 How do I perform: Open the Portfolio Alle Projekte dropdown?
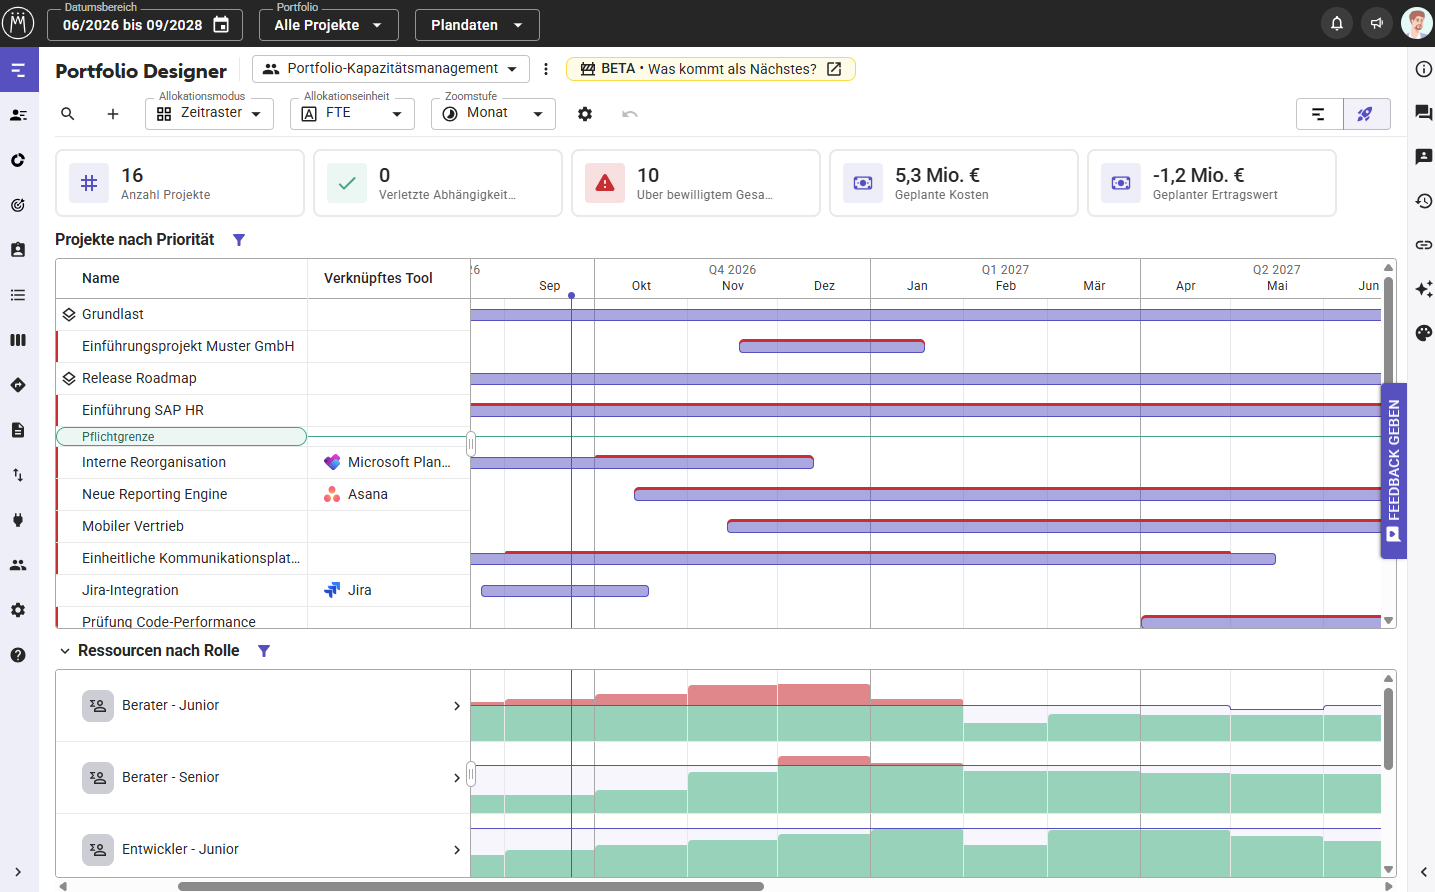(x=328, y=25)
